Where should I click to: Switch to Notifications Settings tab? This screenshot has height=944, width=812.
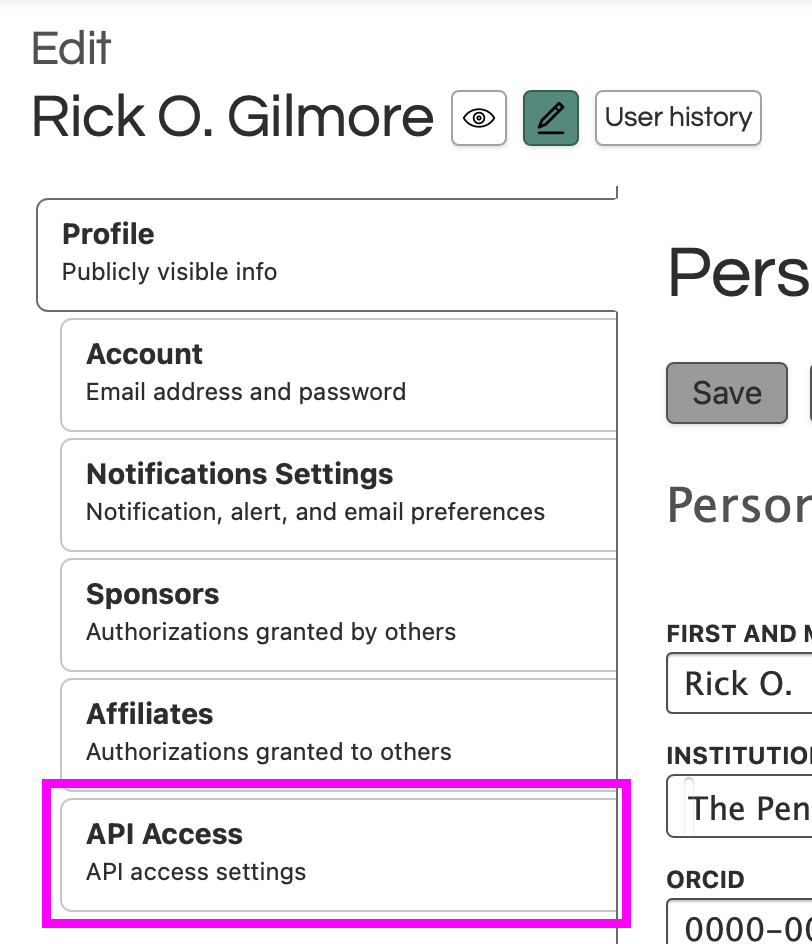(x=338, y=493)
